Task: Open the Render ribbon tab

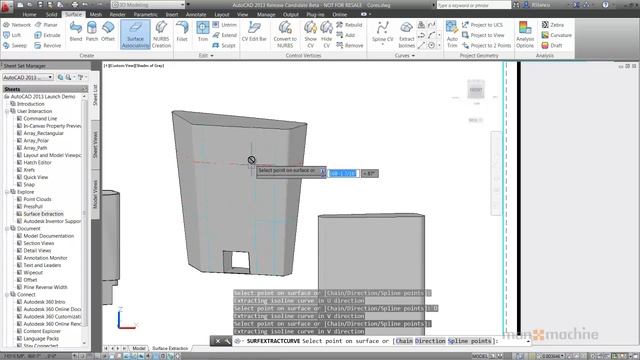Action: [x=118, y=14]
